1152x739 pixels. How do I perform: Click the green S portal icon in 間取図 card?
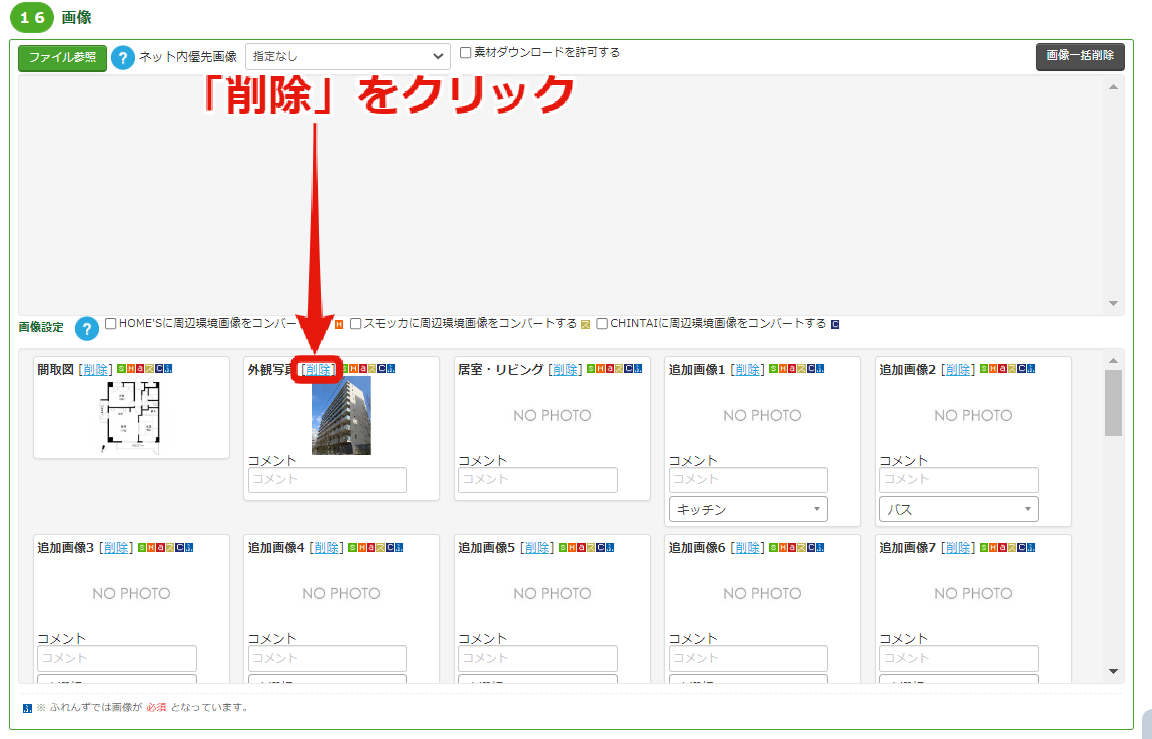[121, 369]
